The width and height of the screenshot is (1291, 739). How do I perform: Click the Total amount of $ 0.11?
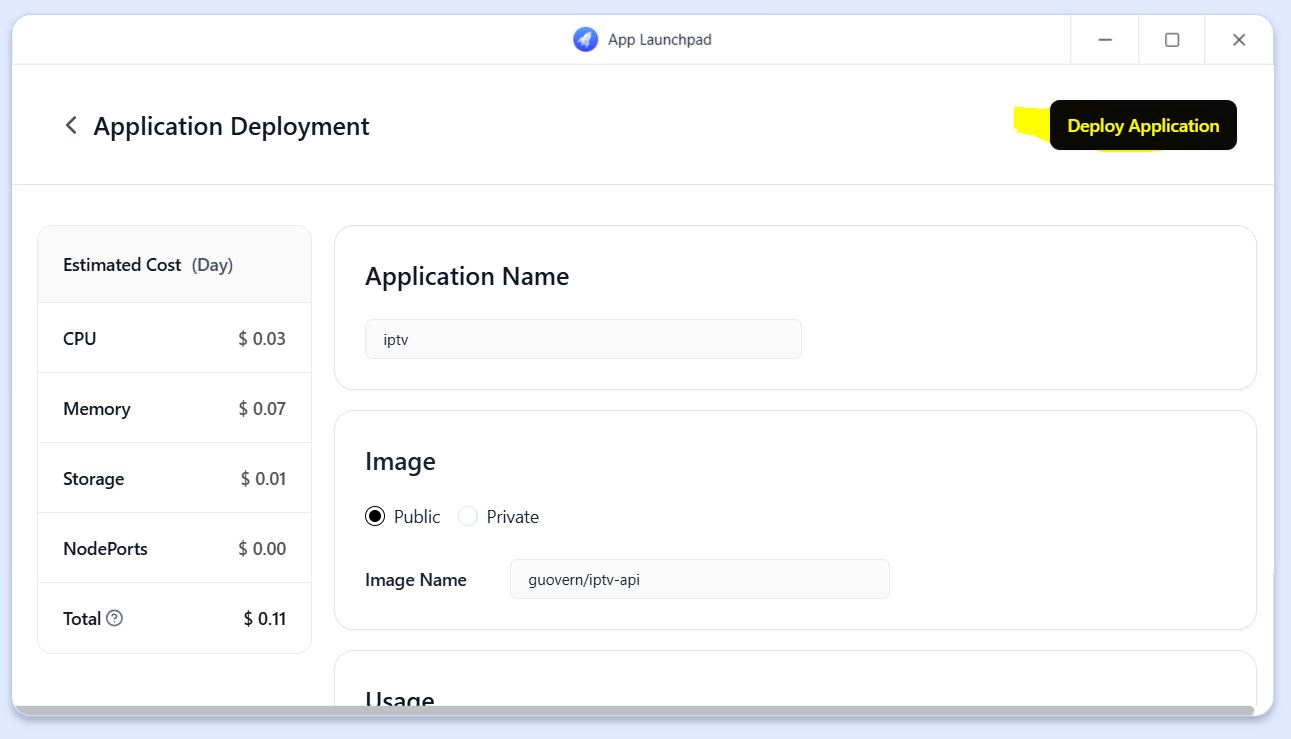point(264,619)
